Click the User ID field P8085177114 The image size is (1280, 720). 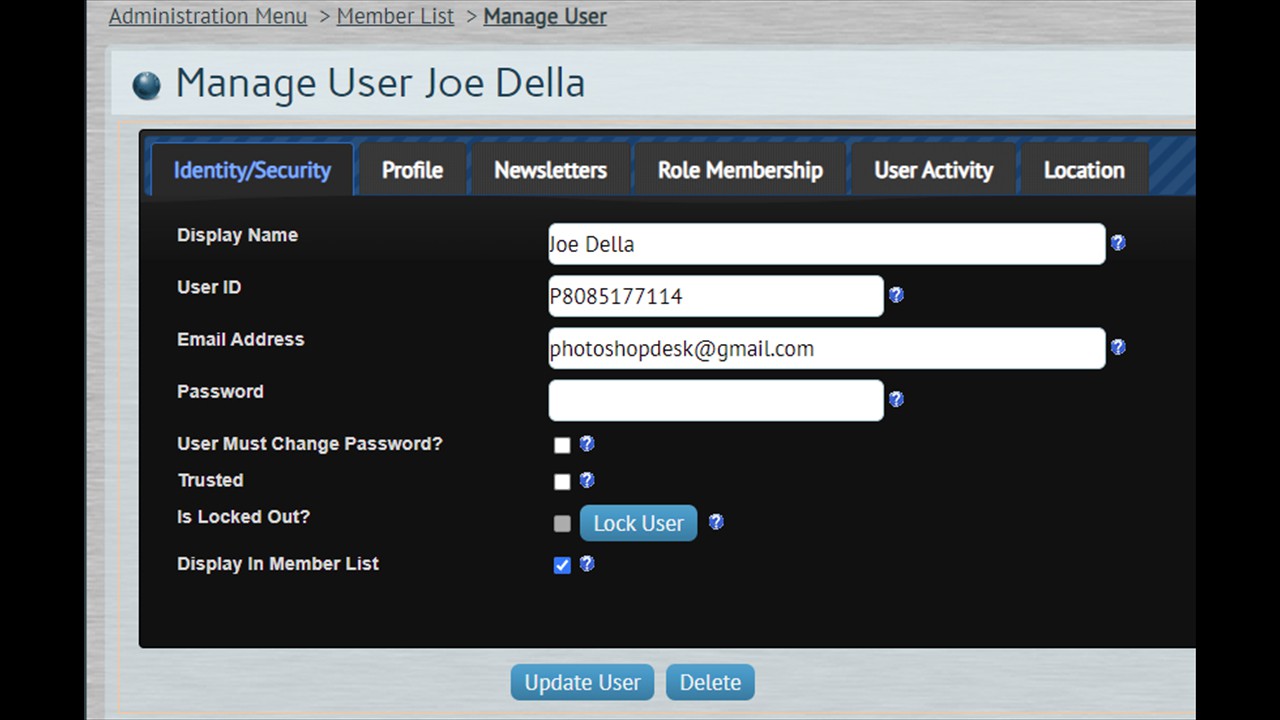pos(716,296)
